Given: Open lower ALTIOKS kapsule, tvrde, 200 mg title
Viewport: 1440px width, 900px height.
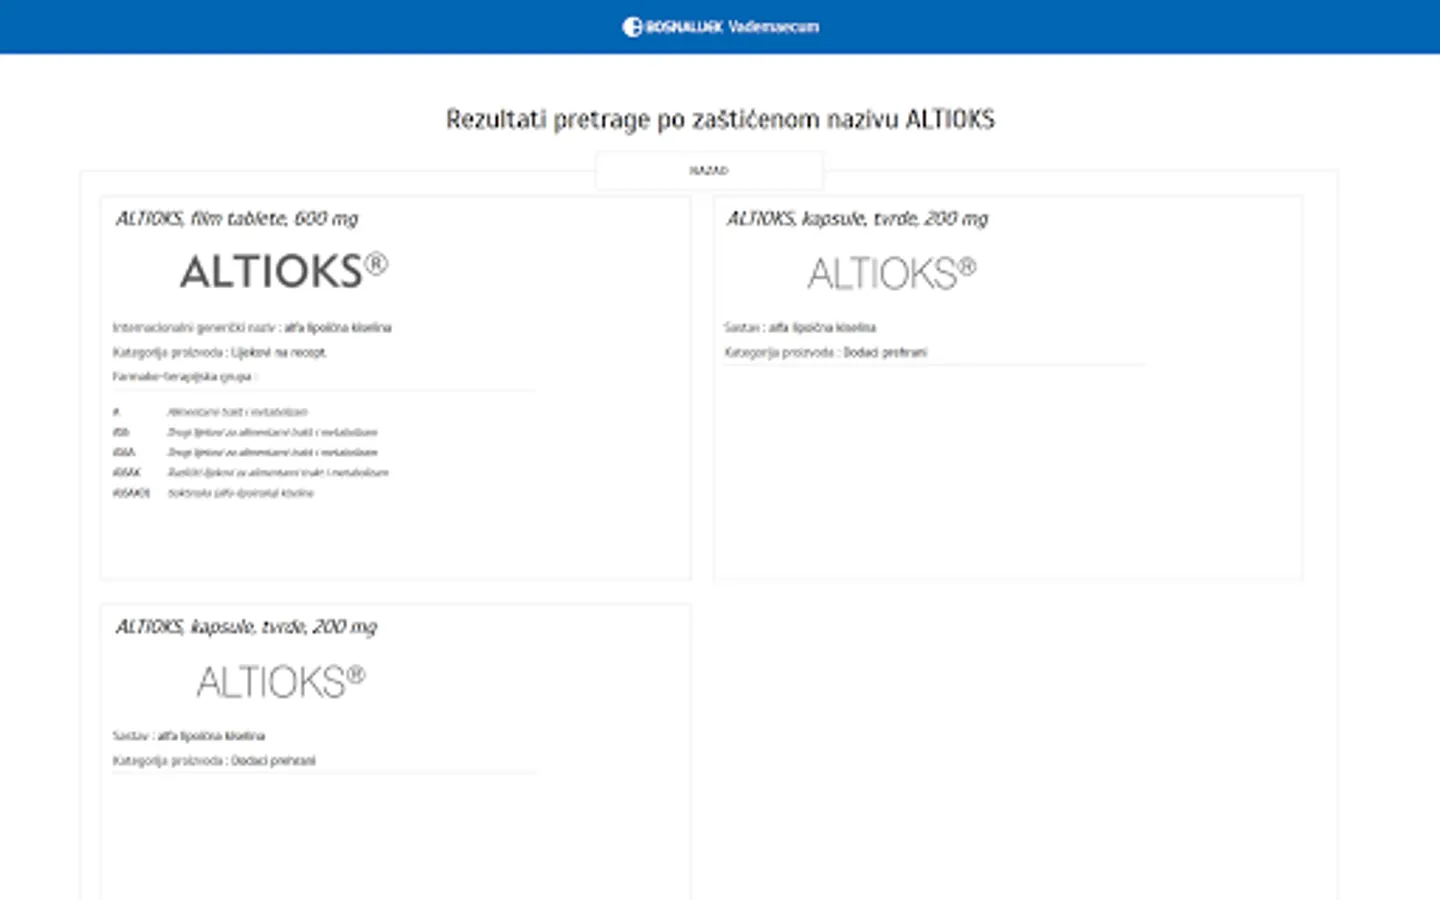Looking at the screenshot, I should [x=246, y=627].
